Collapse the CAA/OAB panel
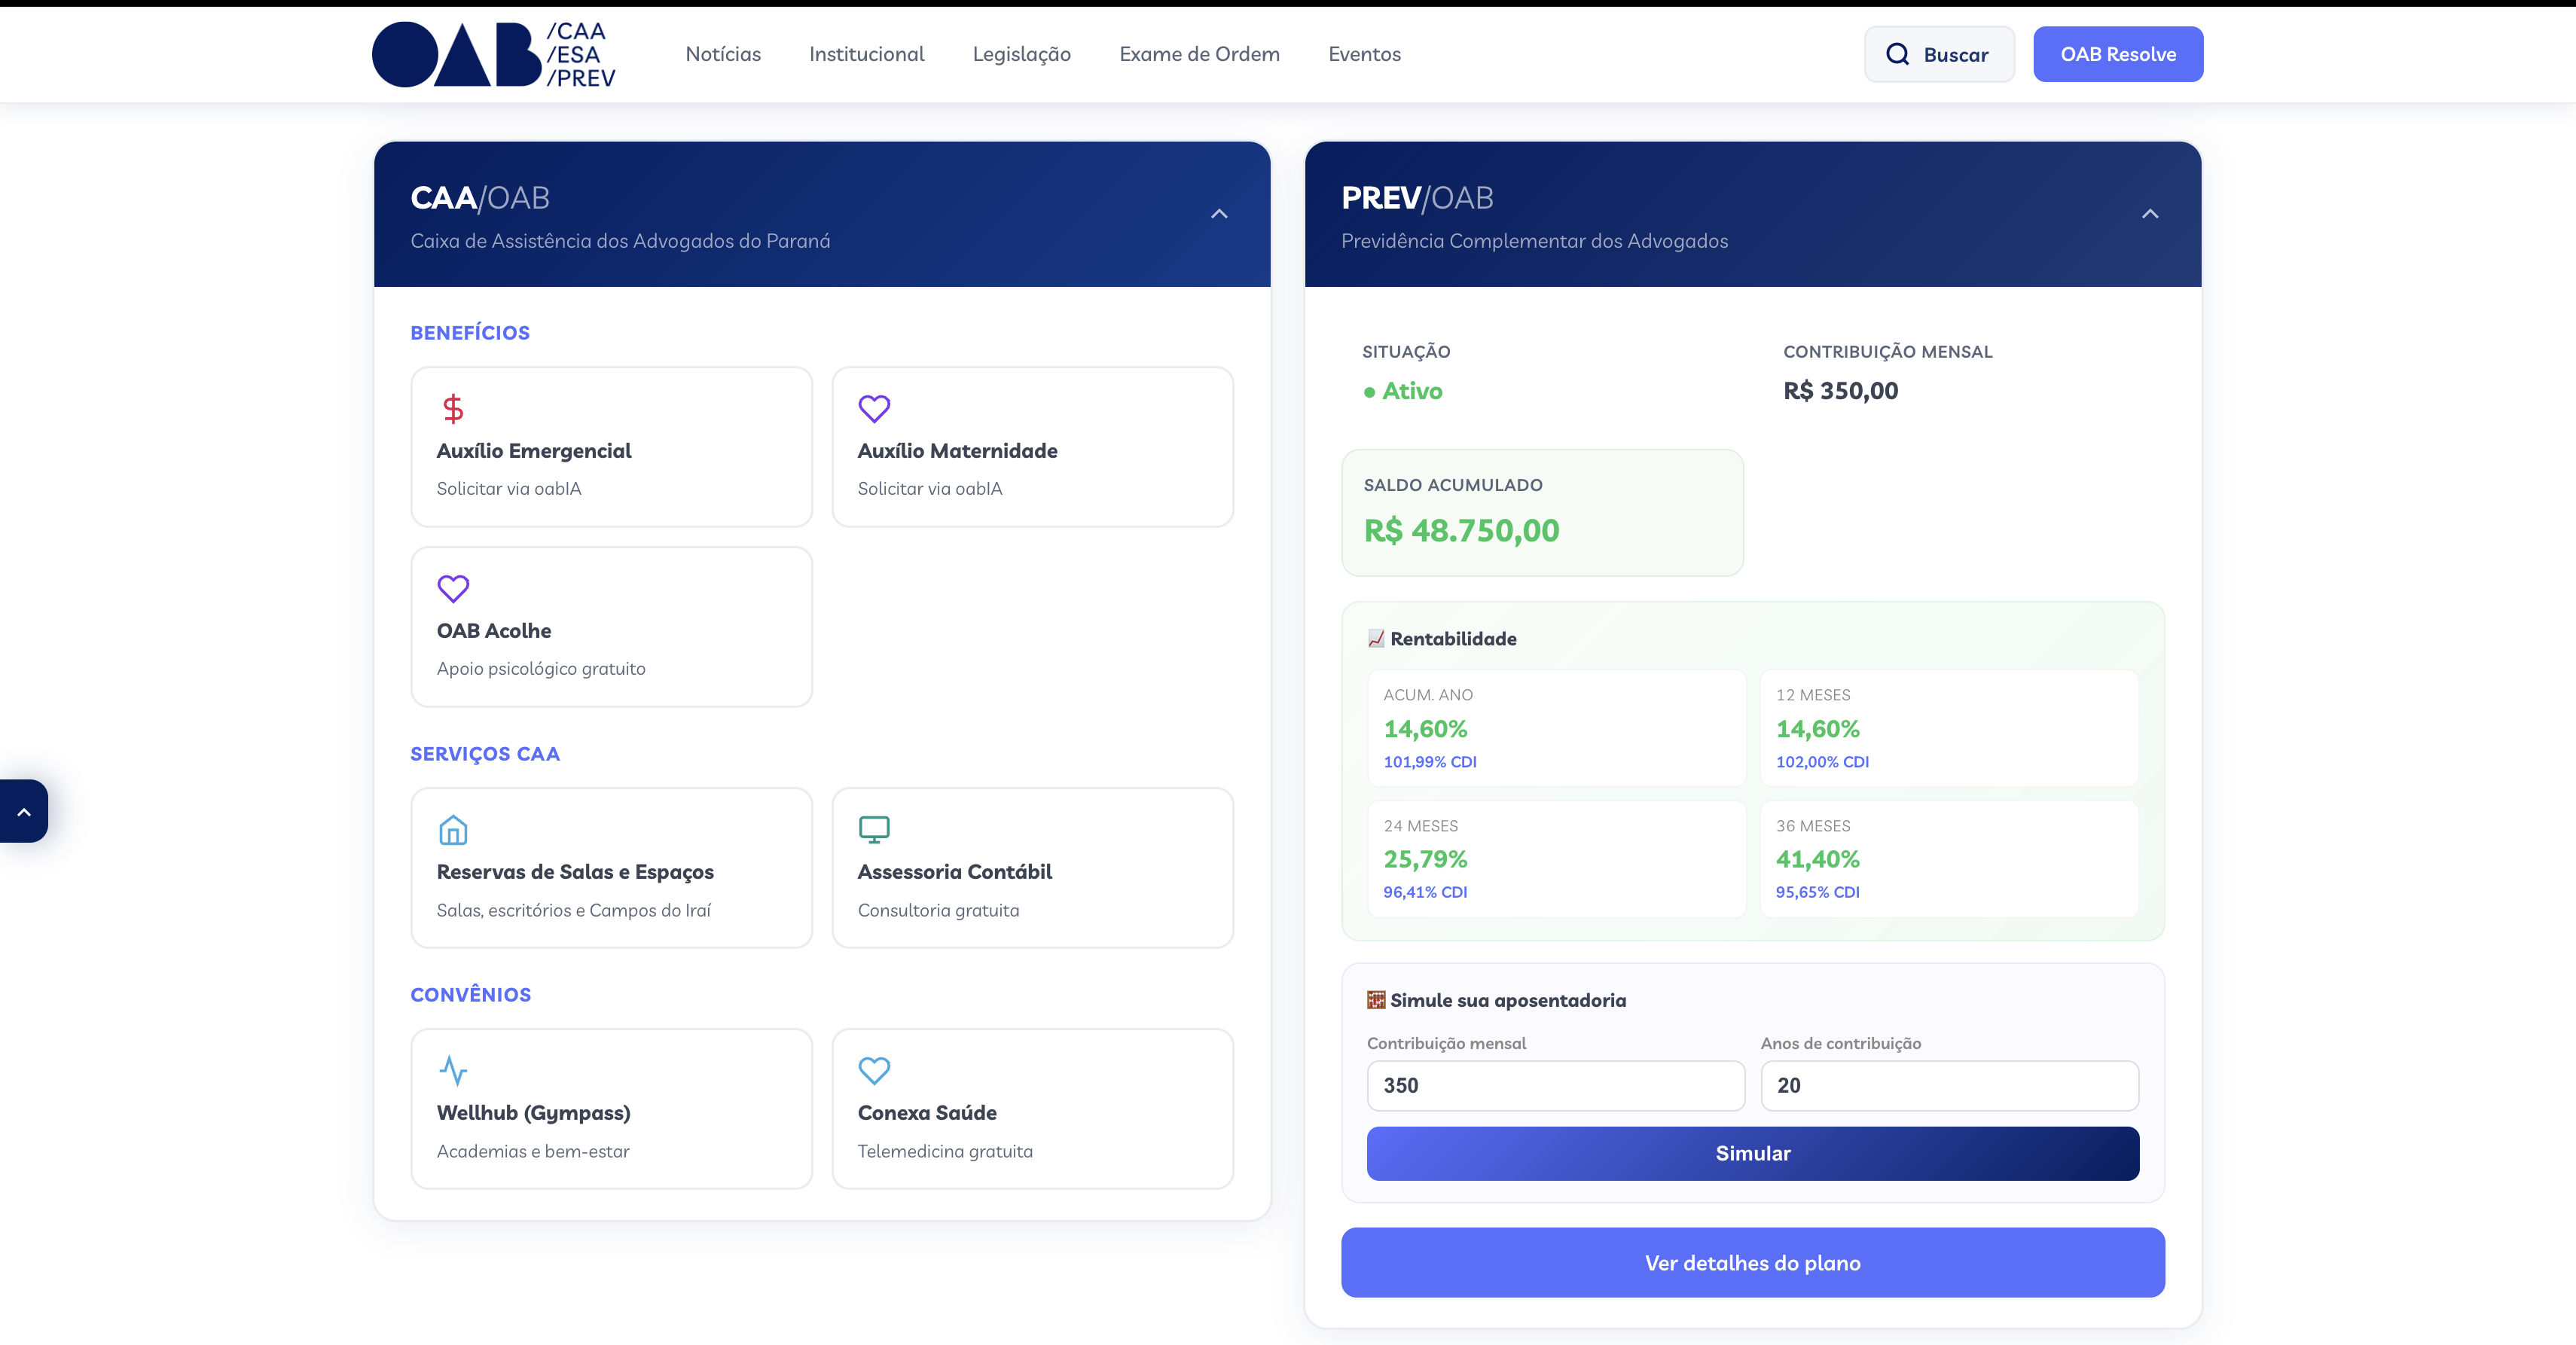Image resolution: width=2576 pixels, height=1345 pixels. (1219, 214)
